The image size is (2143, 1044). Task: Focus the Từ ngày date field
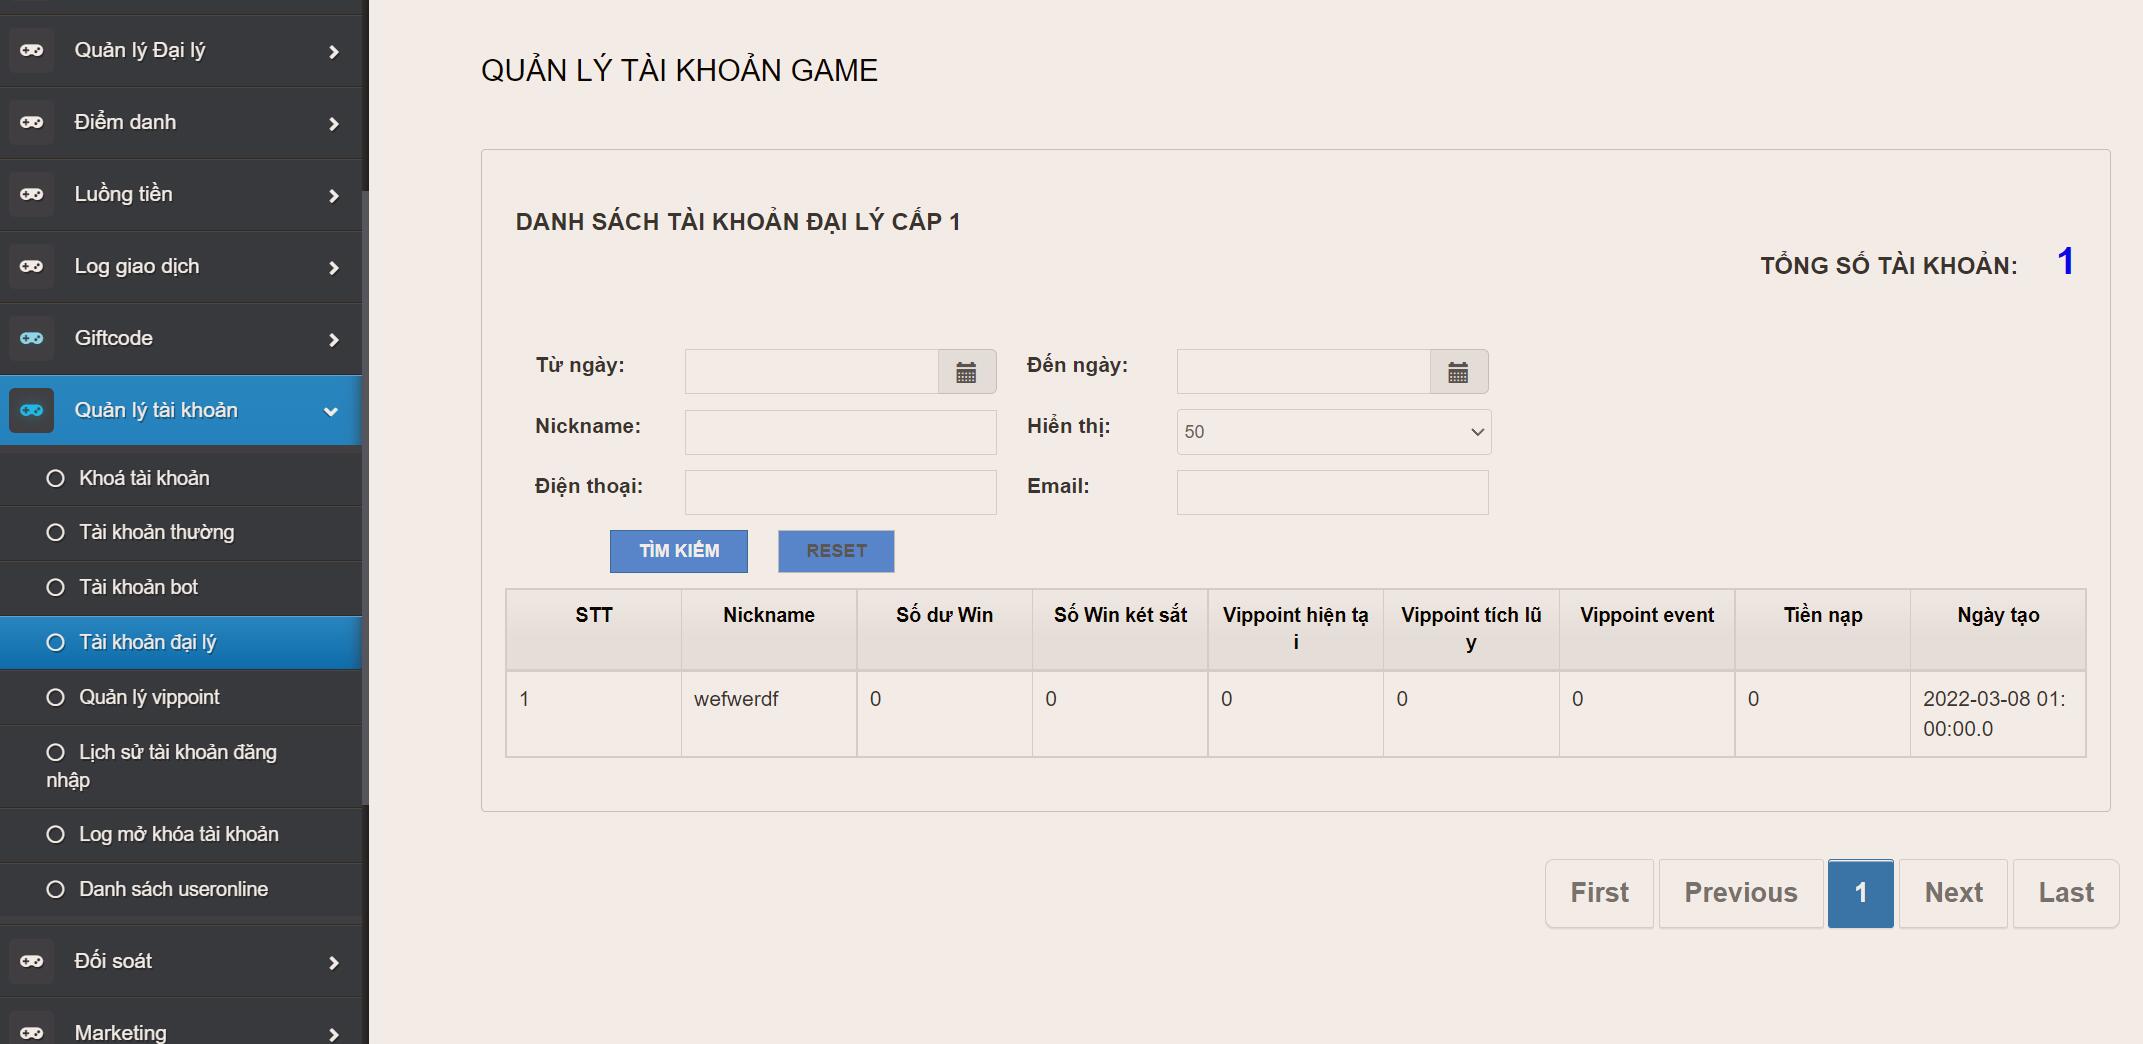pos(812,372)
